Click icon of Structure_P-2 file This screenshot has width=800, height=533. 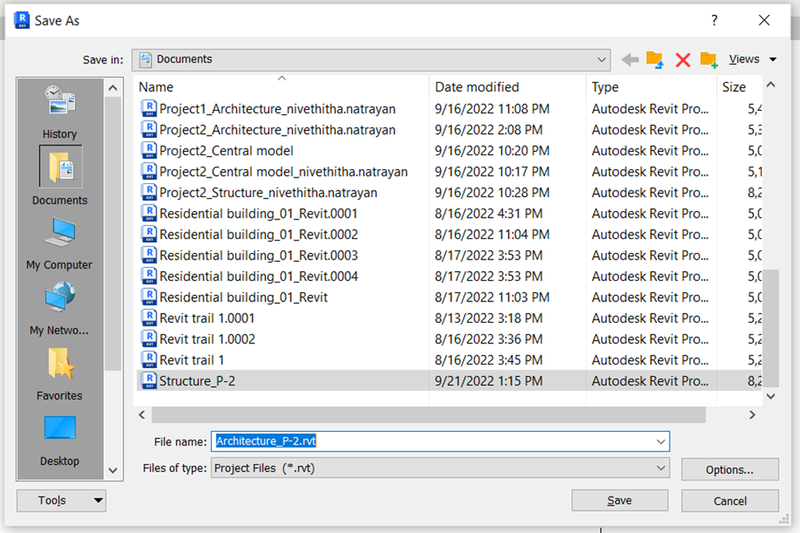(x=149, y=380)
